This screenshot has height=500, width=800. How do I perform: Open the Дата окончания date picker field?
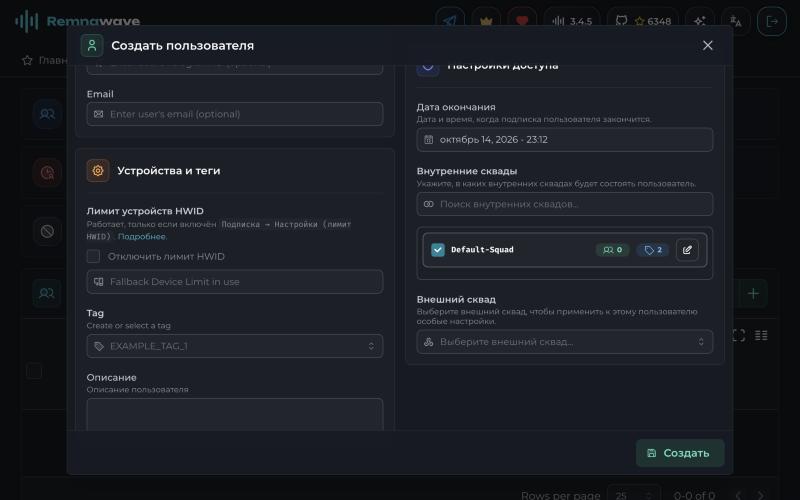(x=564, y=139)
